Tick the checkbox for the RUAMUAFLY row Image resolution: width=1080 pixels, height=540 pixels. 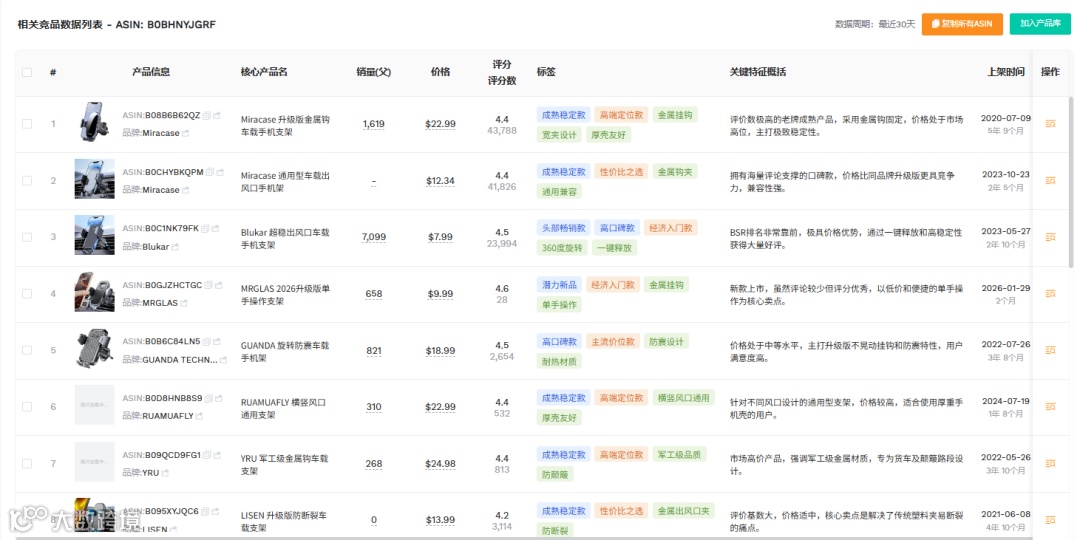pos(27,406)
